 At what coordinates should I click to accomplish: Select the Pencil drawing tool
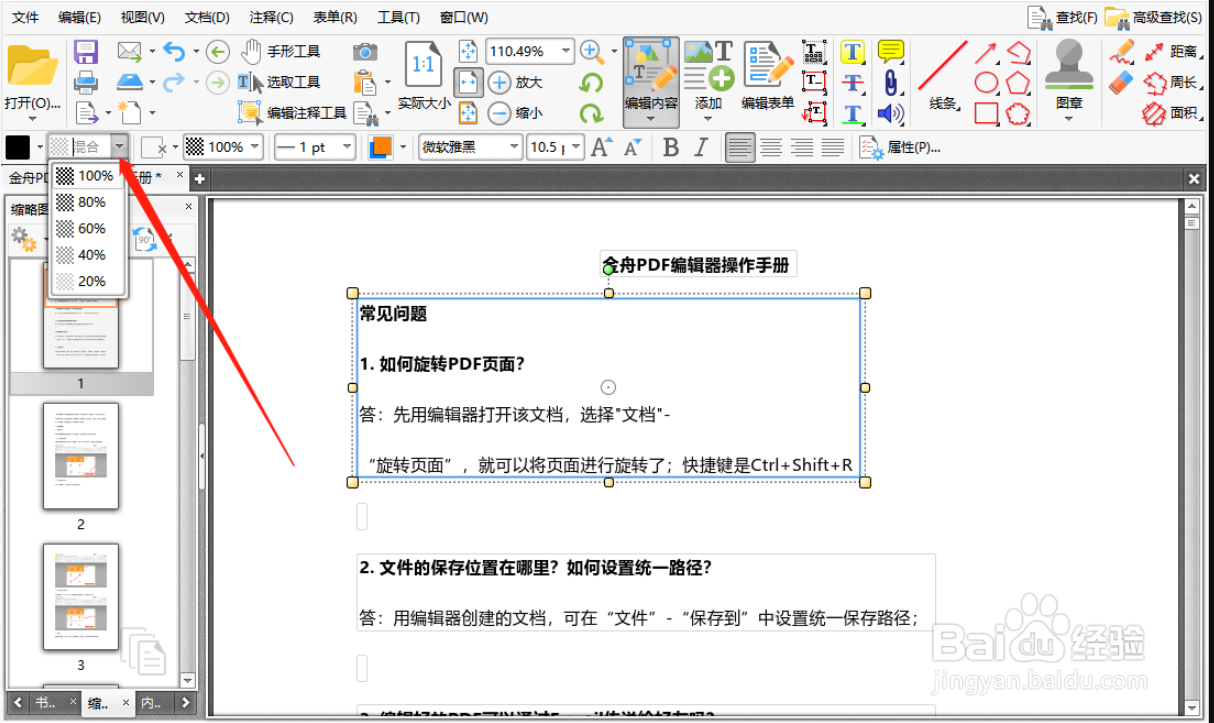[1122, 51]
